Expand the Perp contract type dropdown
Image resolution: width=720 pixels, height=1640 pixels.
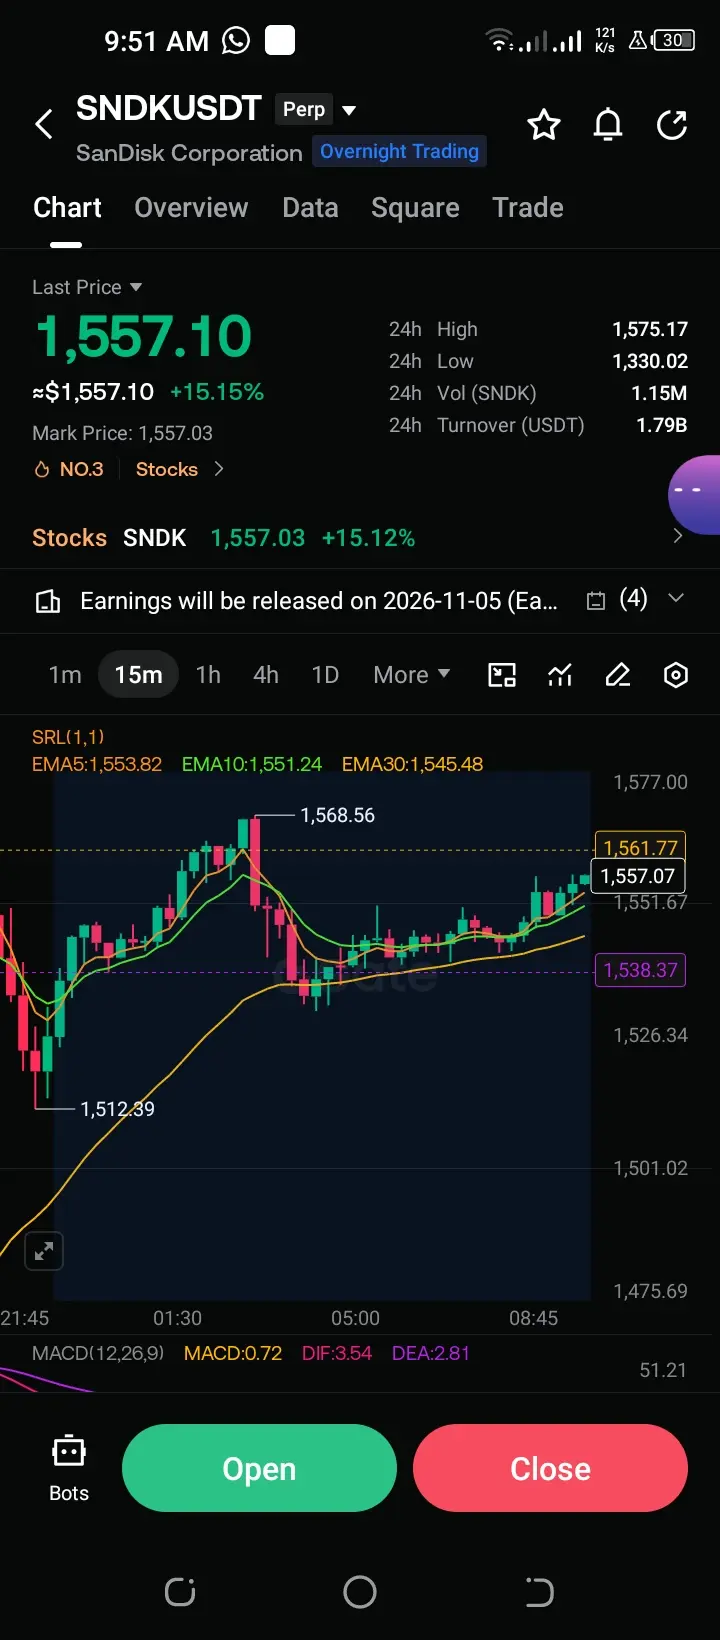[316, 109]
